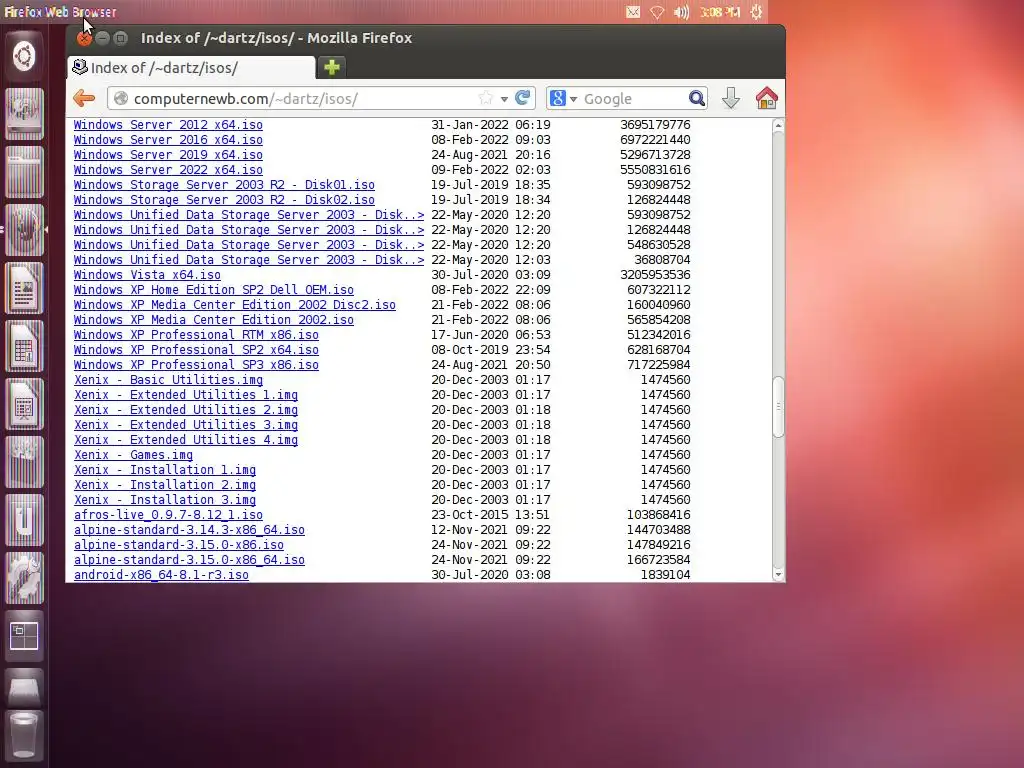This screenshot has height=768, width=1024.
Task: Open Windows XP Home Edition SP2 Dell OEM.iso
Action: (214, 290)
